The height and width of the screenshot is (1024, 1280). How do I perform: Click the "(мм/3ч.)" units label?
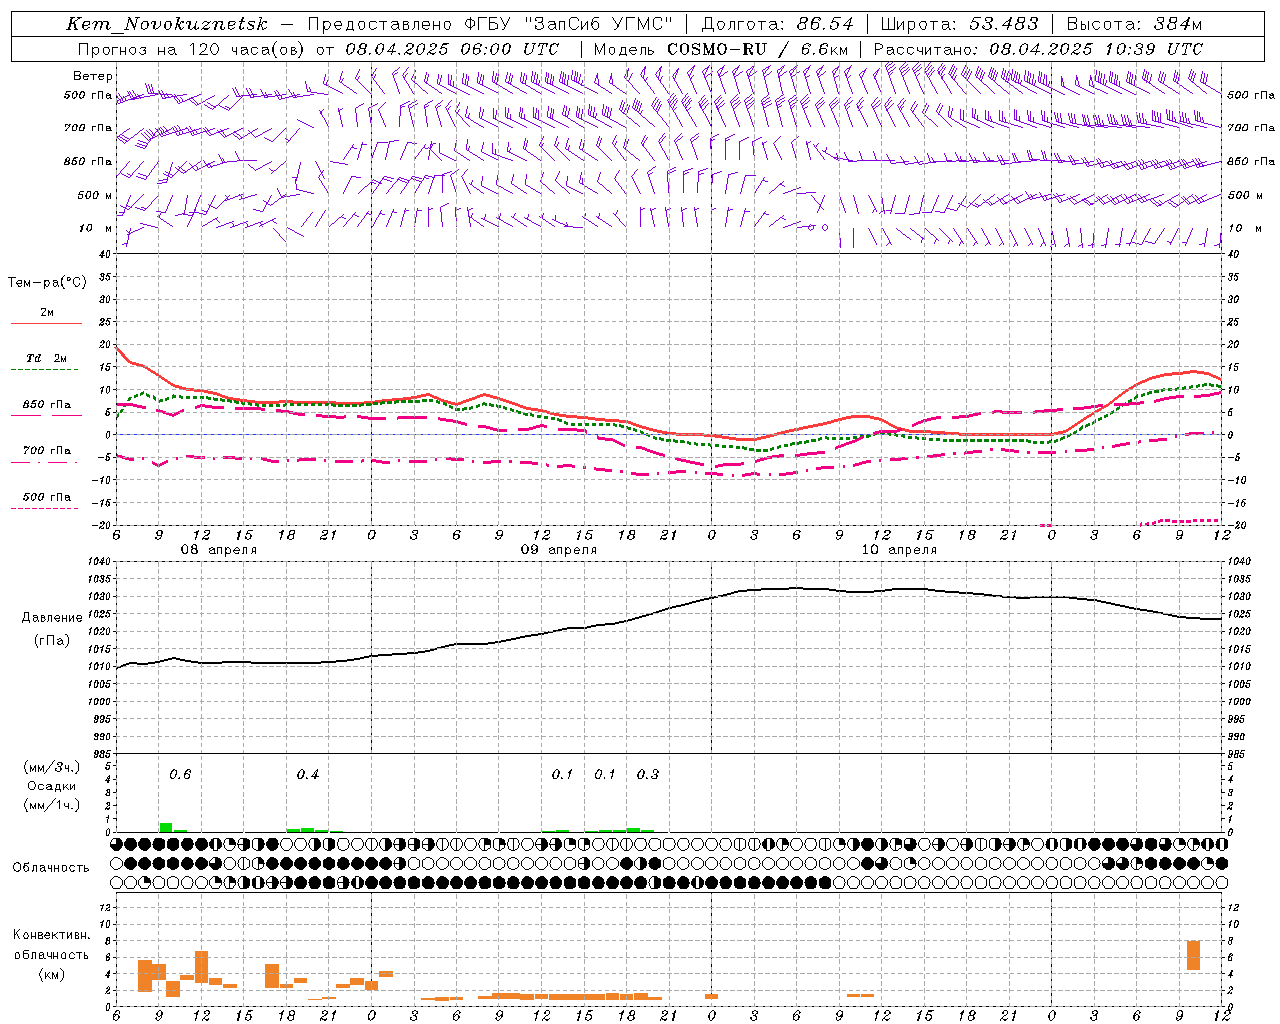(x=51, y=767)
